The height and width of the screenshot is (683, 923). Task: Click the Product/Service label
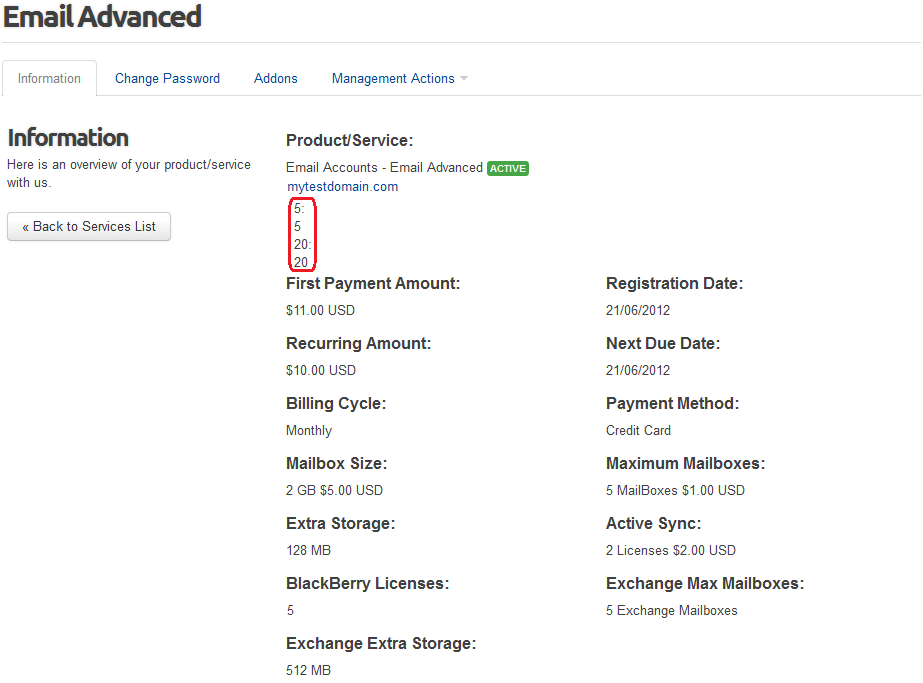point(350,141)
